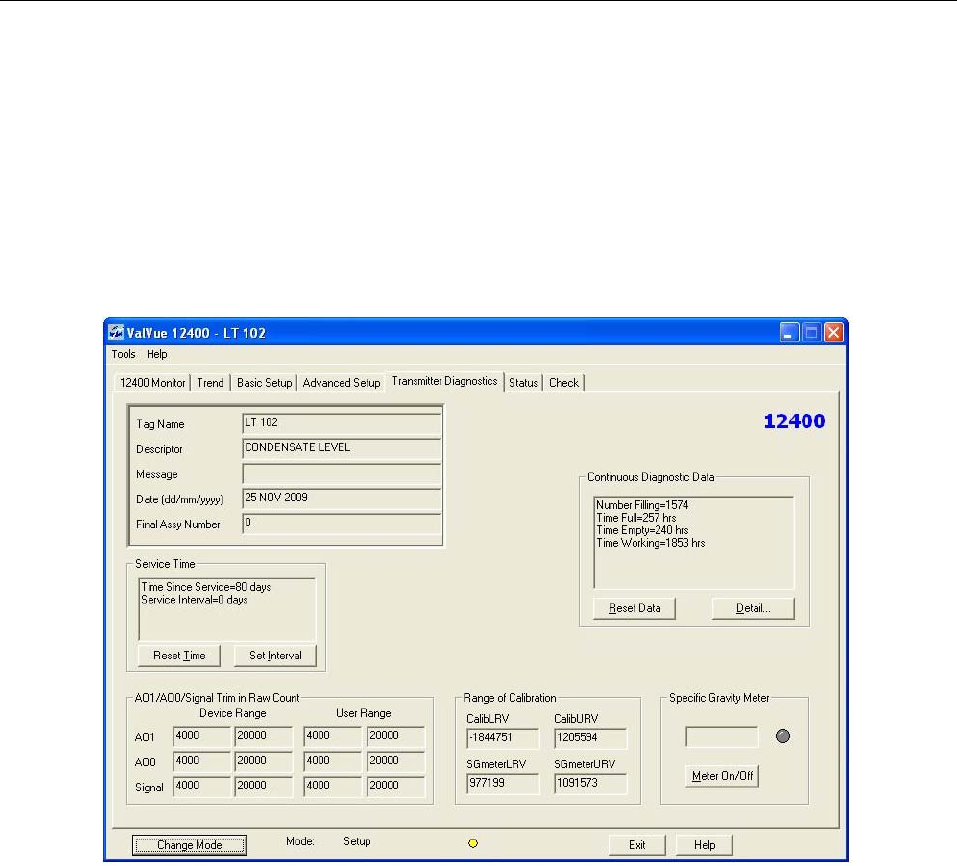This screenshot has width=957, height=866.
Task: Click AO1 Device Range 20000 field
Action: tap(264, 737)
